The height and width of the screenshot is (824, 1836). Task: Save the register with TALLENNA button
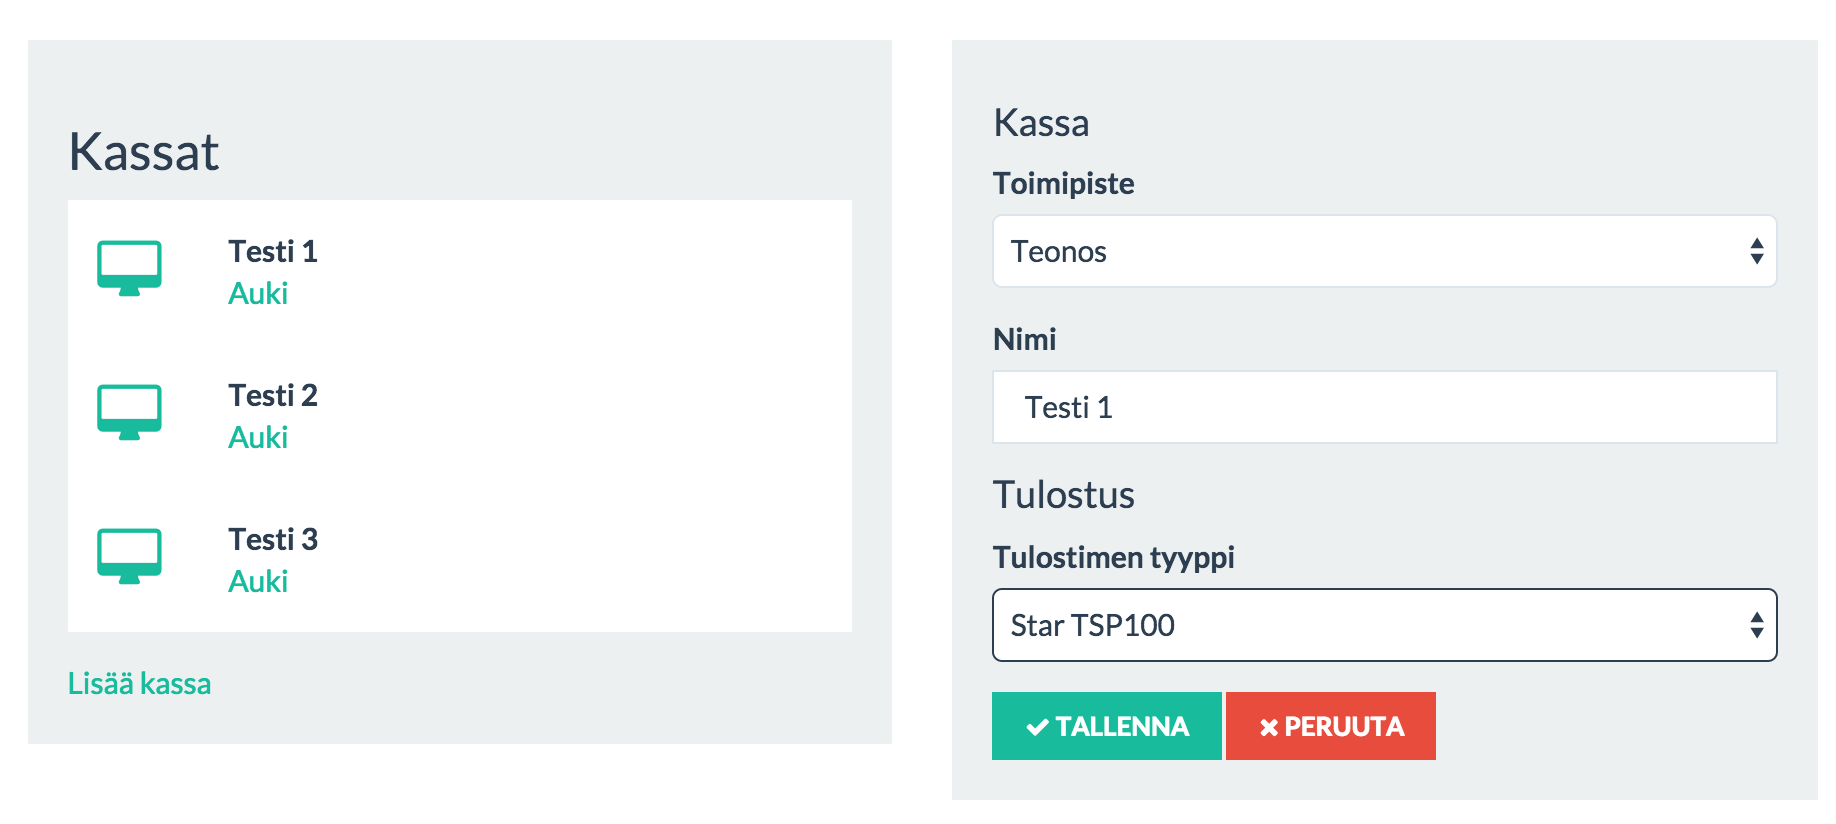pos(1107,726)
